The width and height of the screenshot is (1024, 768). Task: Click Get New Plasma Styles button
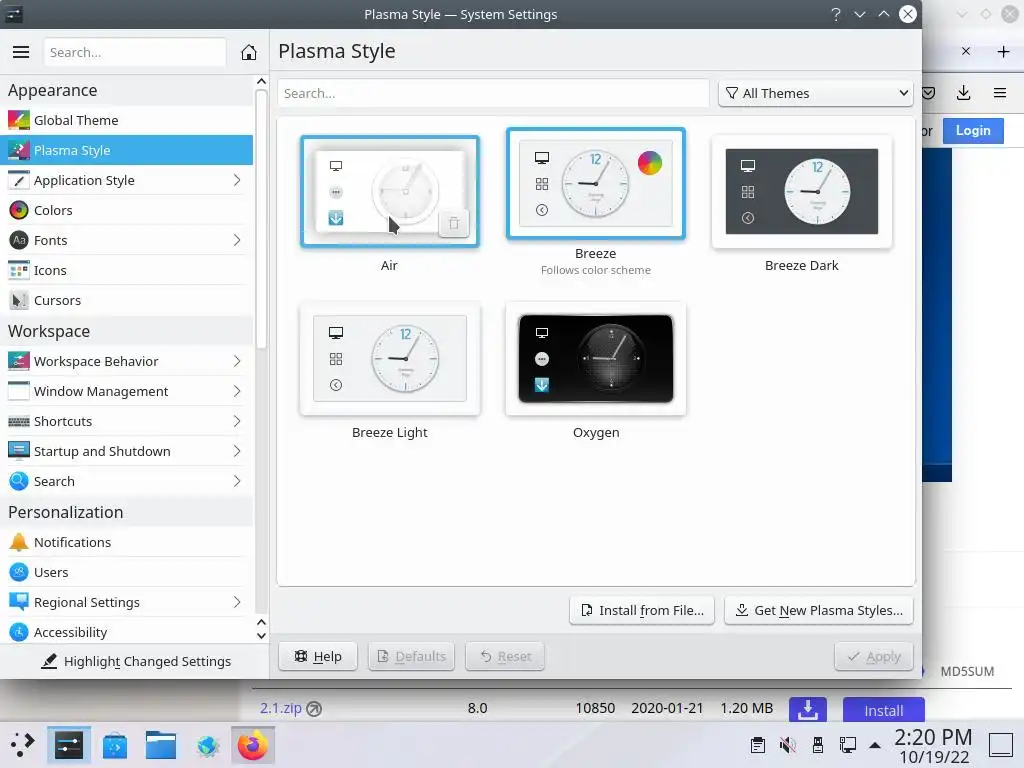tap(819, 611)
